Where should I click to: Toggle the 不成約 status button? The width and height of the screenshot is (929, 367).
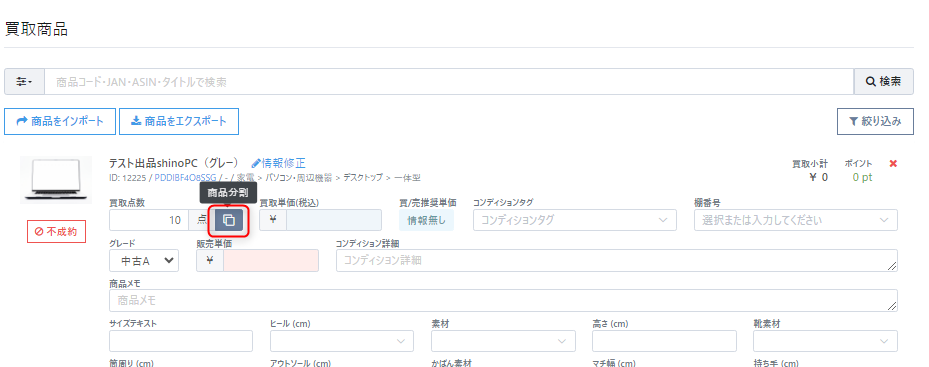click(x=56, y=231)
